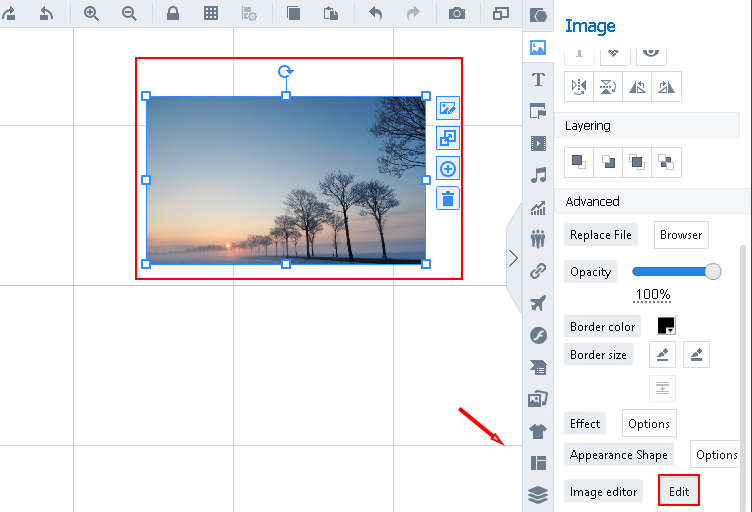Select the image tool in sidebar
The width and height of the screenshot is (752, 512).
click(x=538, y=47)
